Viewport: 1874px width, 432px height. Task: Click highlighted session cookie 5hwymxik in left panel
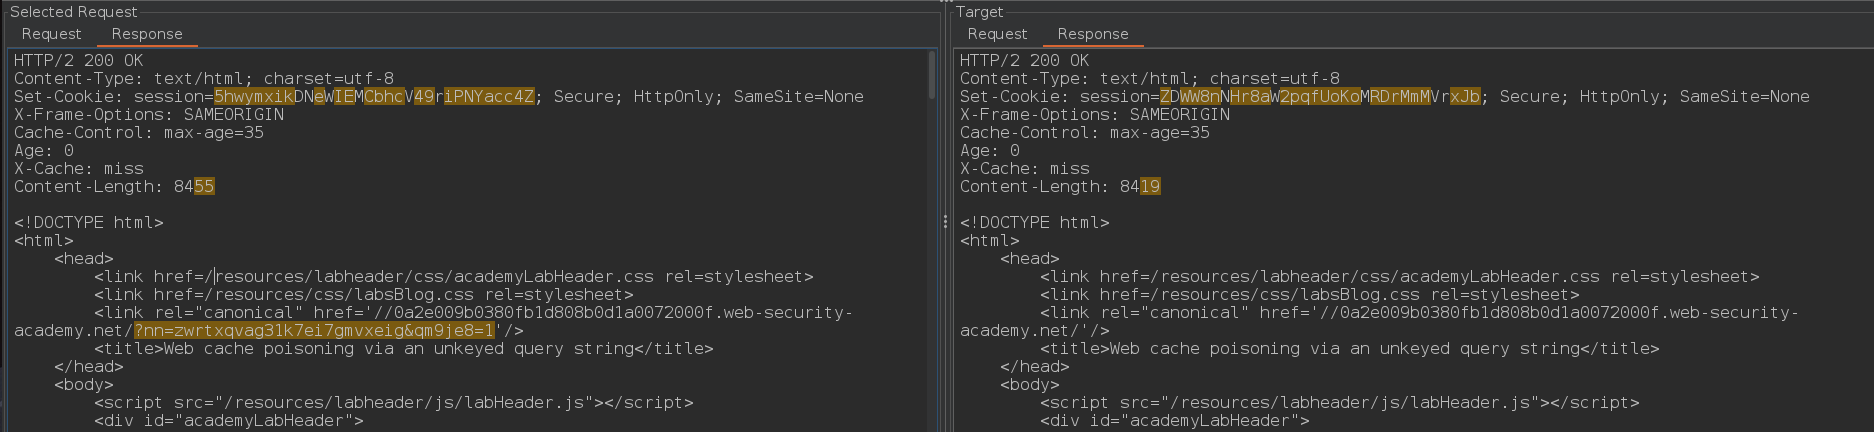point(254,97)
